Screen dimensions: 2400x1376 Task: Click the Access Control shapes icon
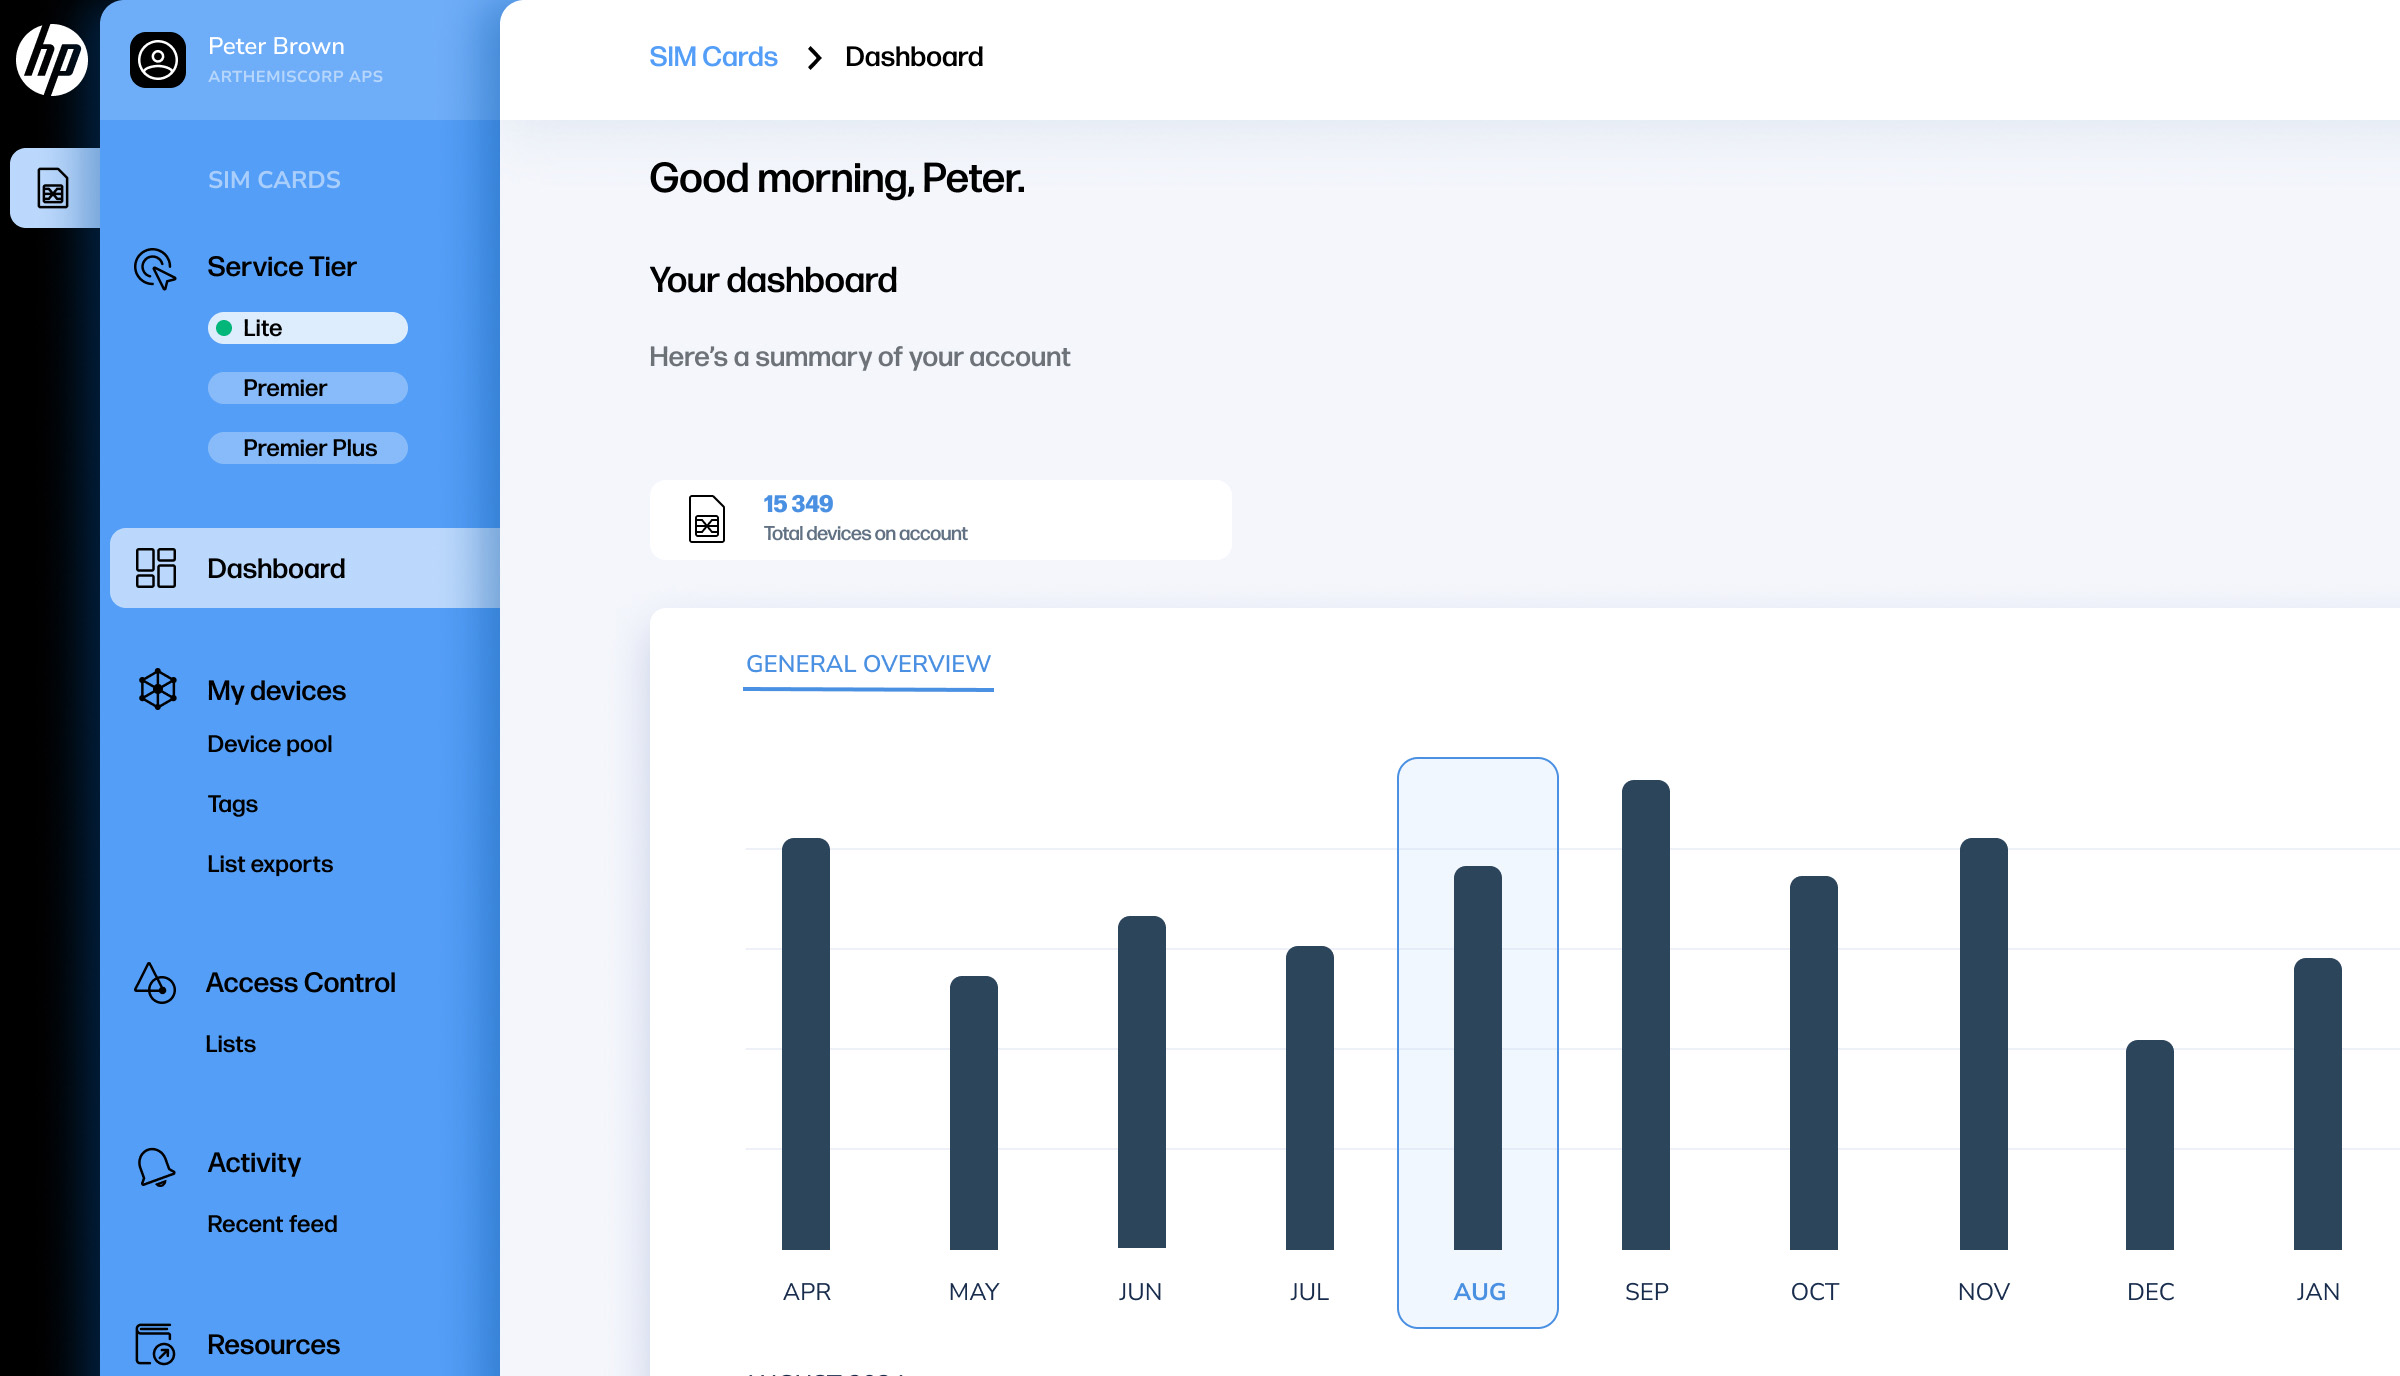(155, 983)
